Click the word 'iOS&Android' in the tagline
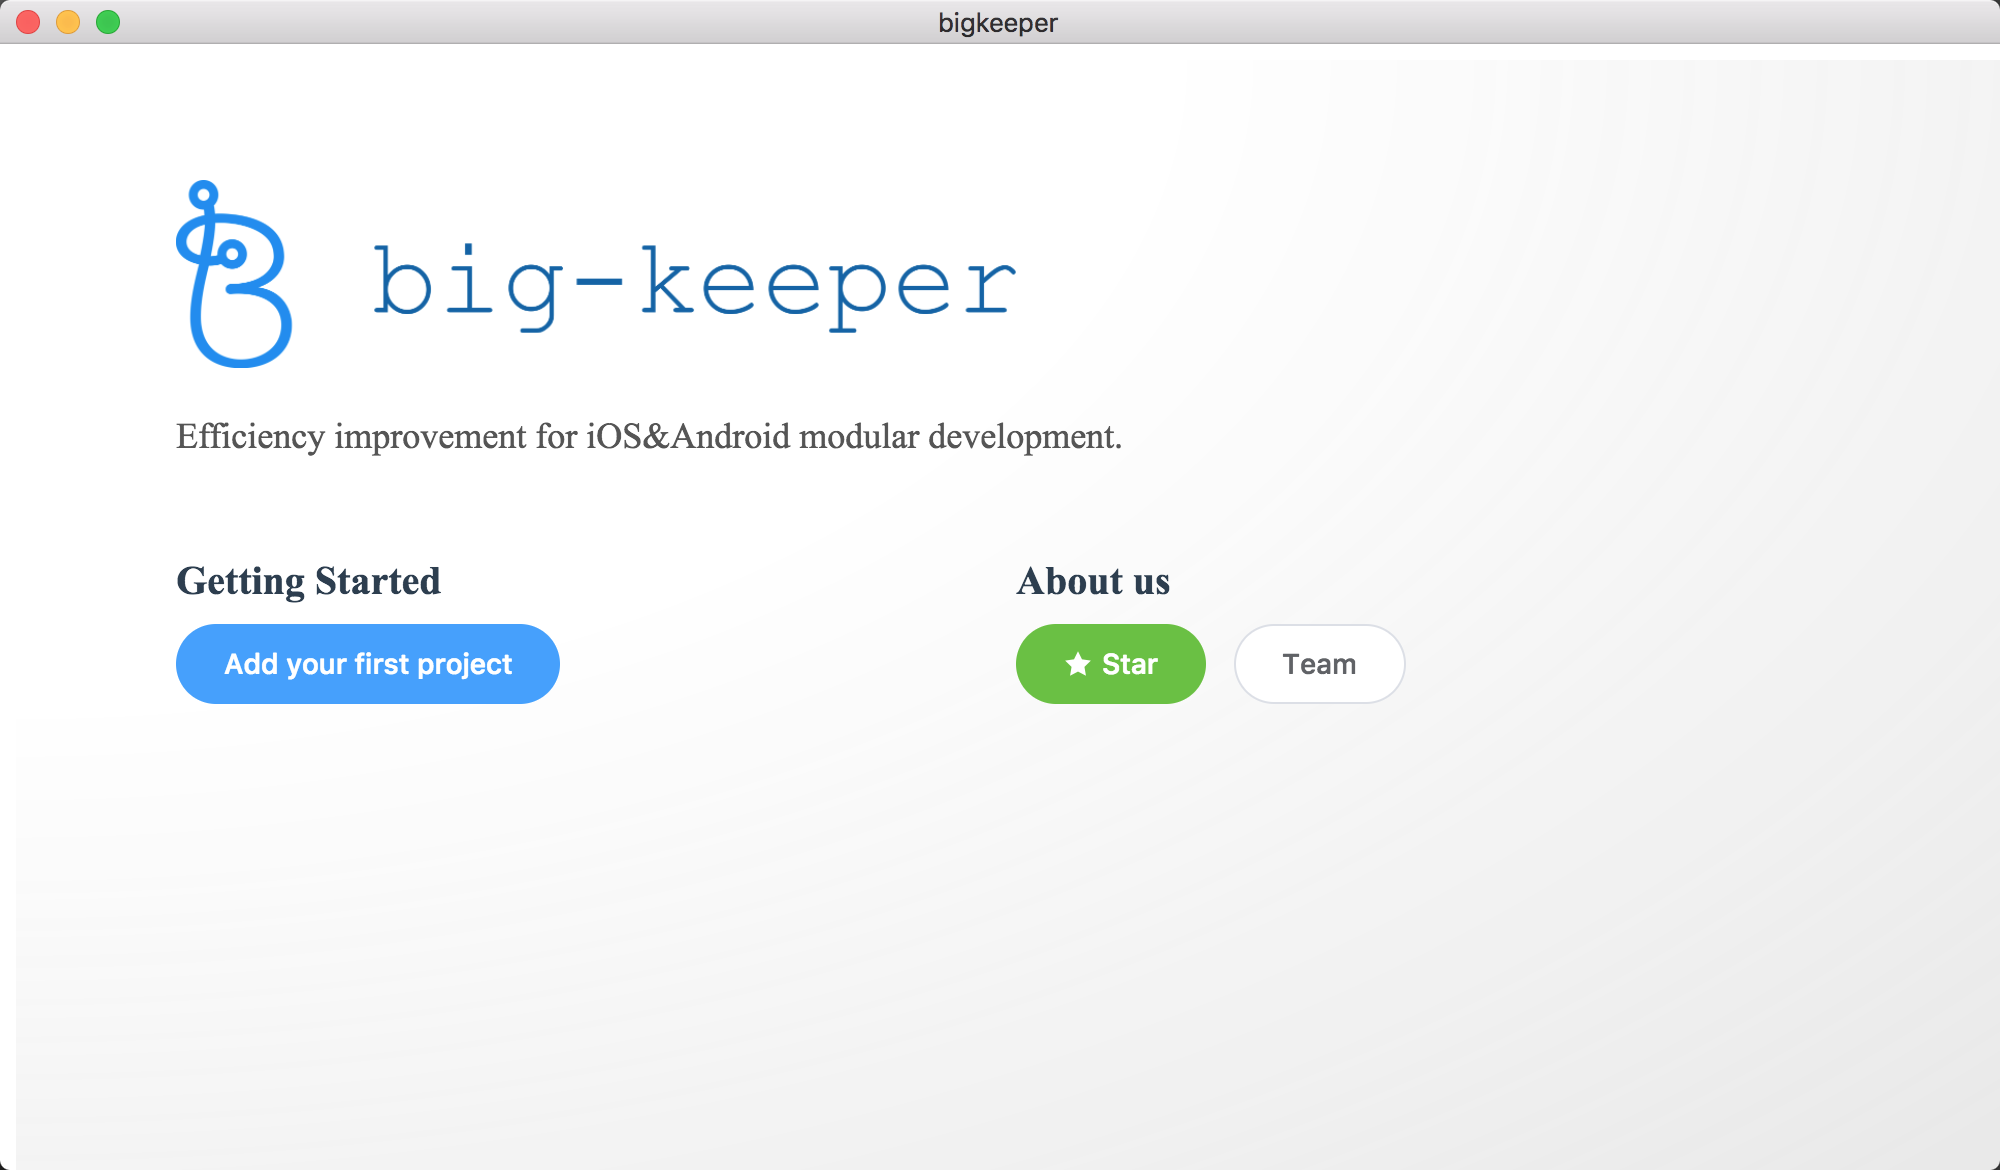 tap(688, 437)
